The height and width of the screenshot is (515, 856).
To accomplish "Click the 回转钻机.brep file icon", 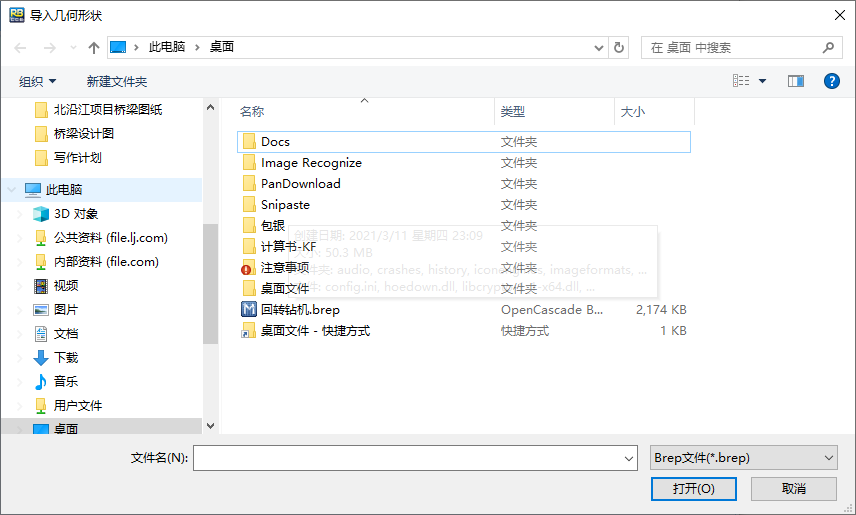I will [249, 310].
